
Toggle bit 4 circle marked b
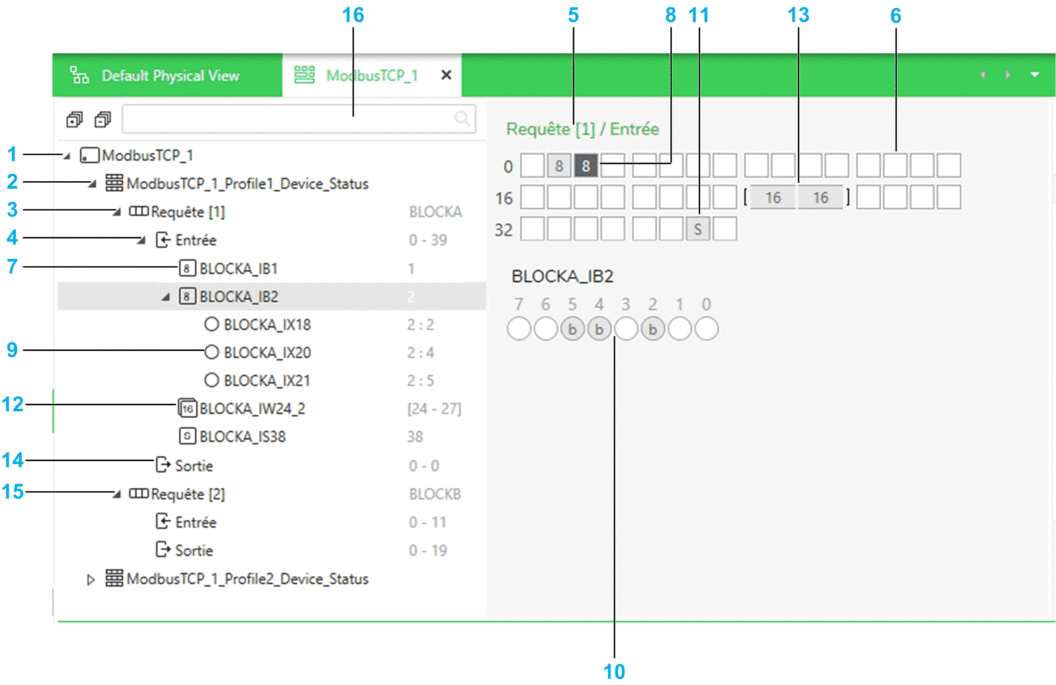coord(599,329)
